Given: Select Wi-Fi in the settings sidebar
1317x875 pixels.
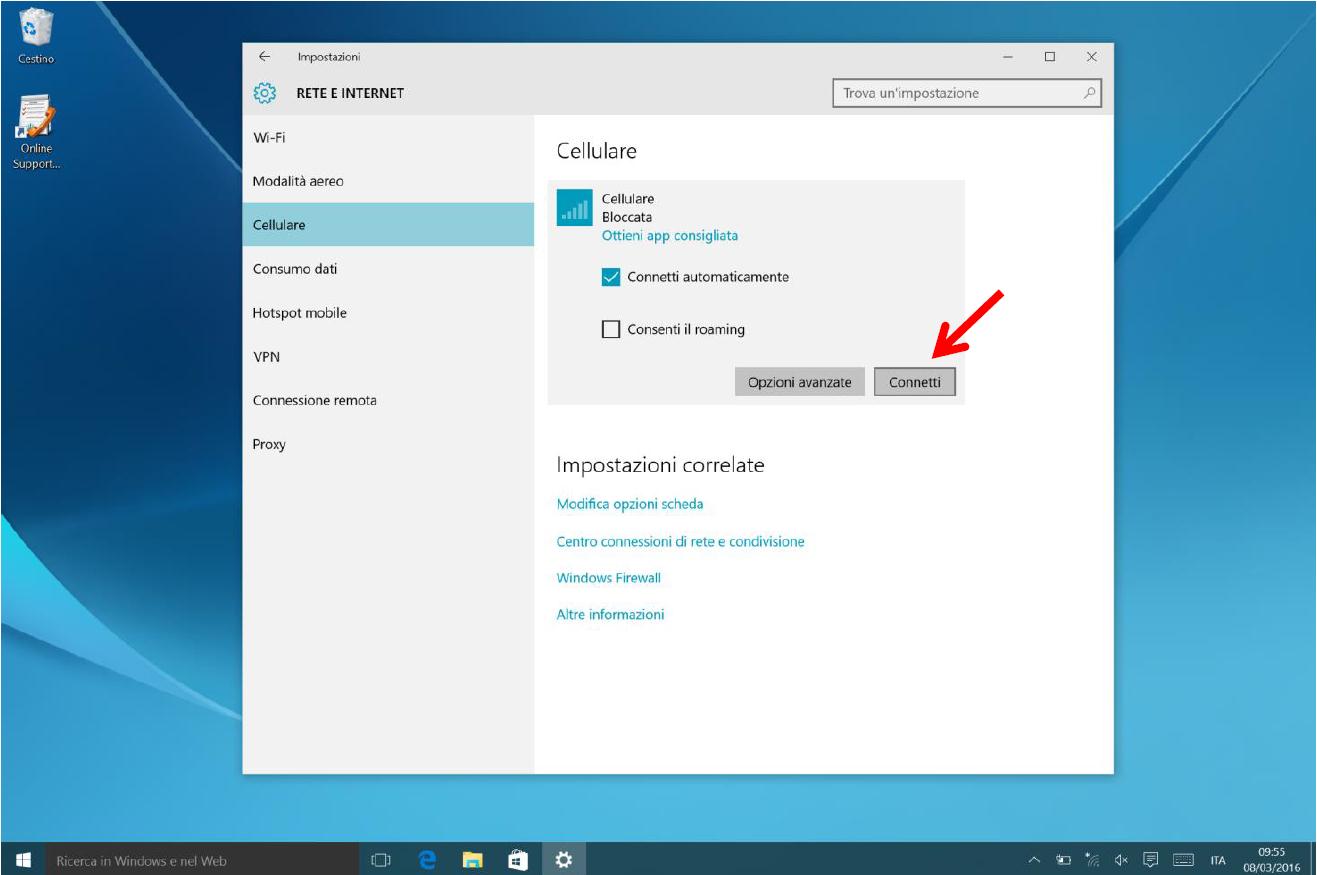Looking at the screenshot, I should tap(388, 137).
